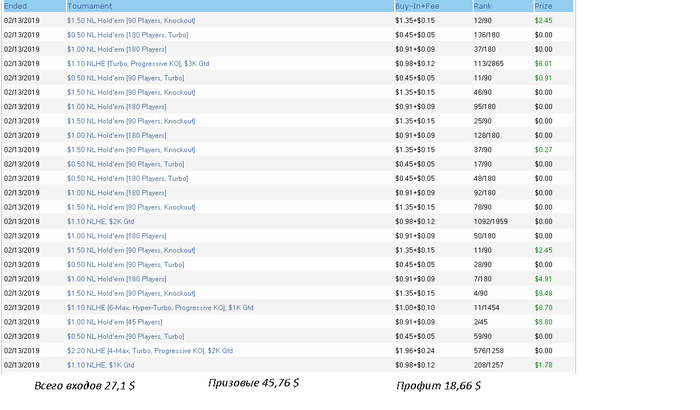Open the $1.10 NLHE, $1K Gtd tournament link
Screen dimensions: 700x410
click(x=100, y=365)
